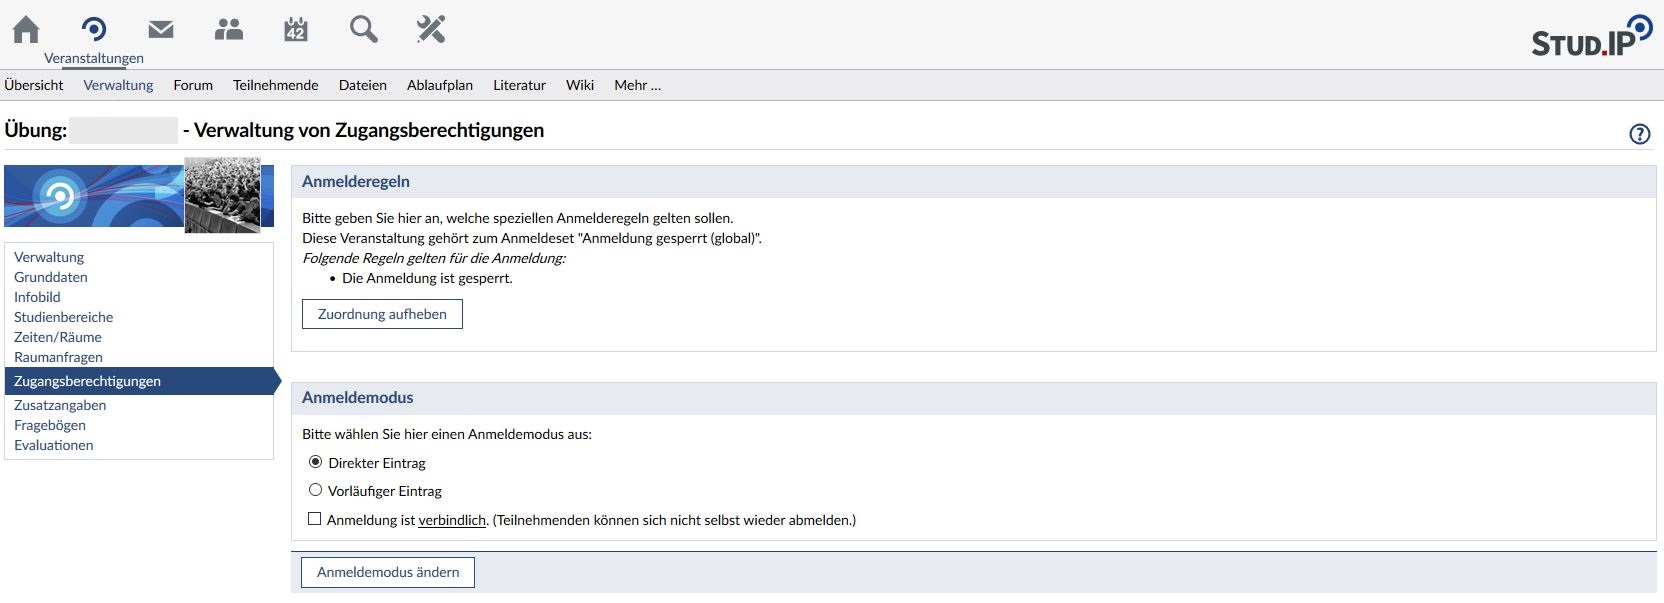The width and height of the screenshot is (1664, 603).
Task: Open the help question mark icon
Action: (1640, 134)
